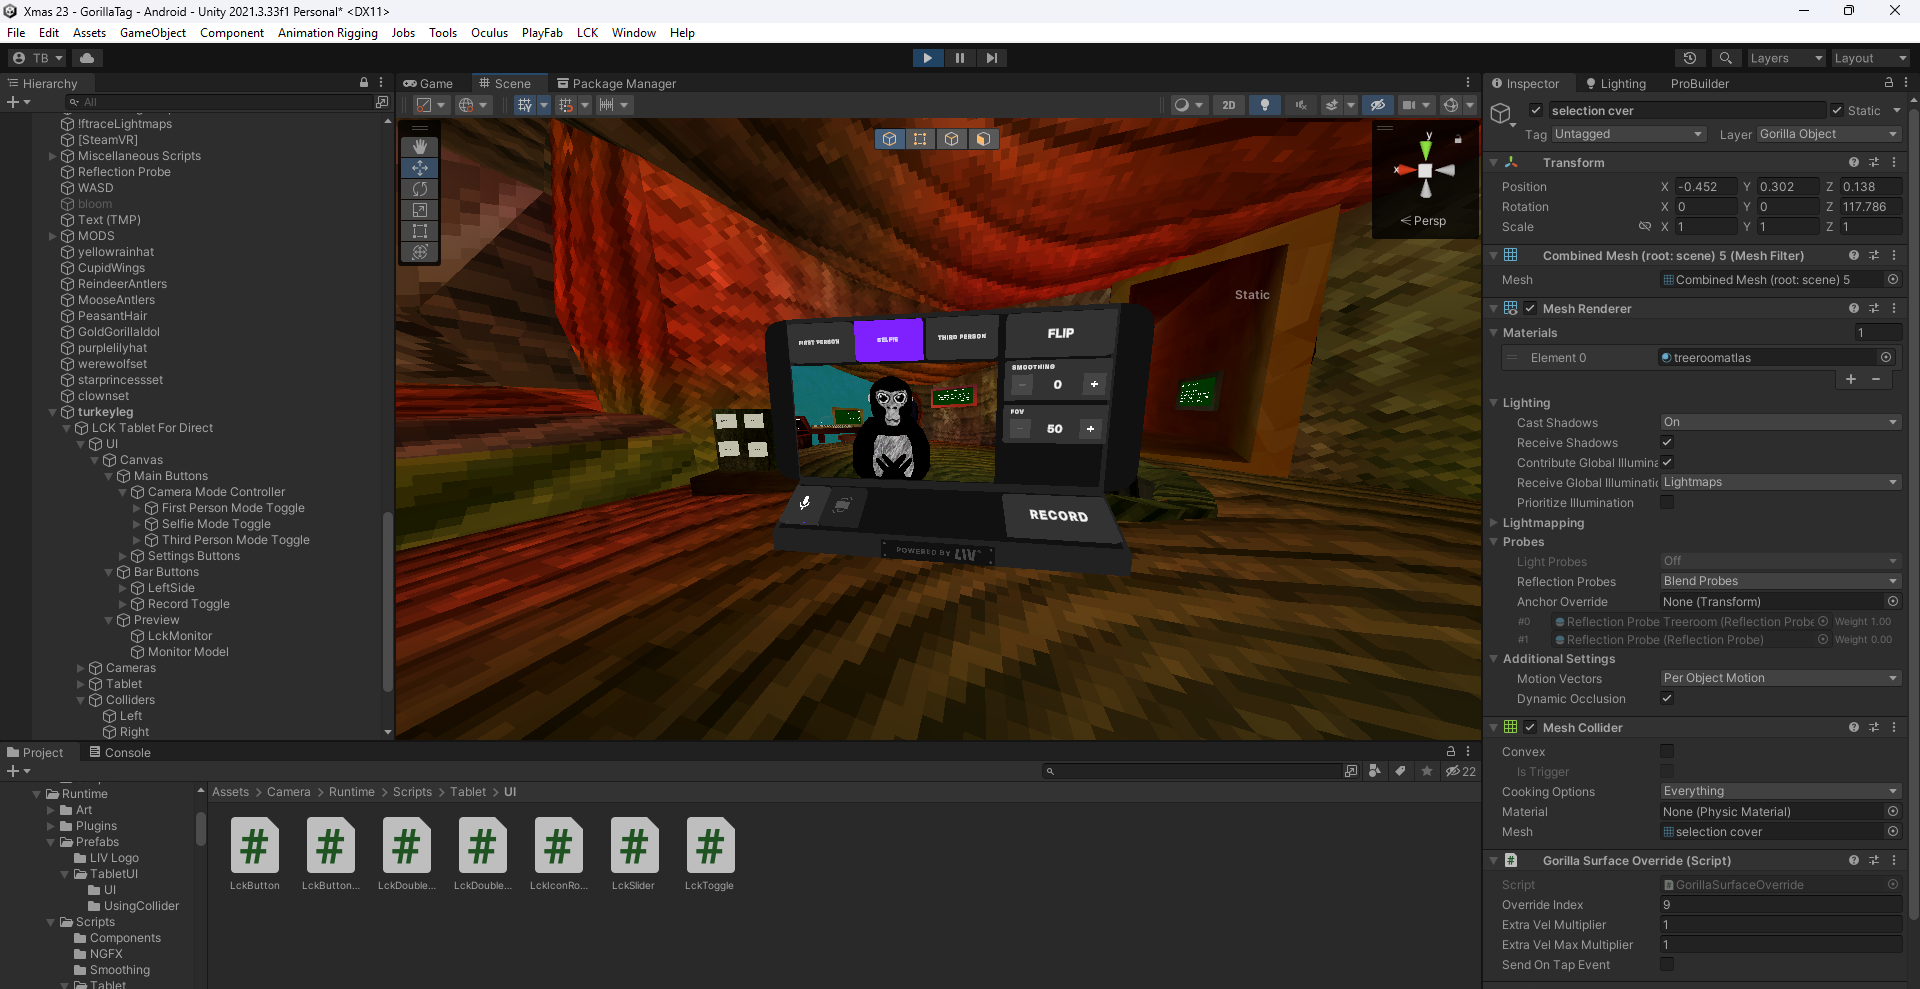Click search by label icon in Project
Screen dimensions: 1920x989
tap(1401, 771)
